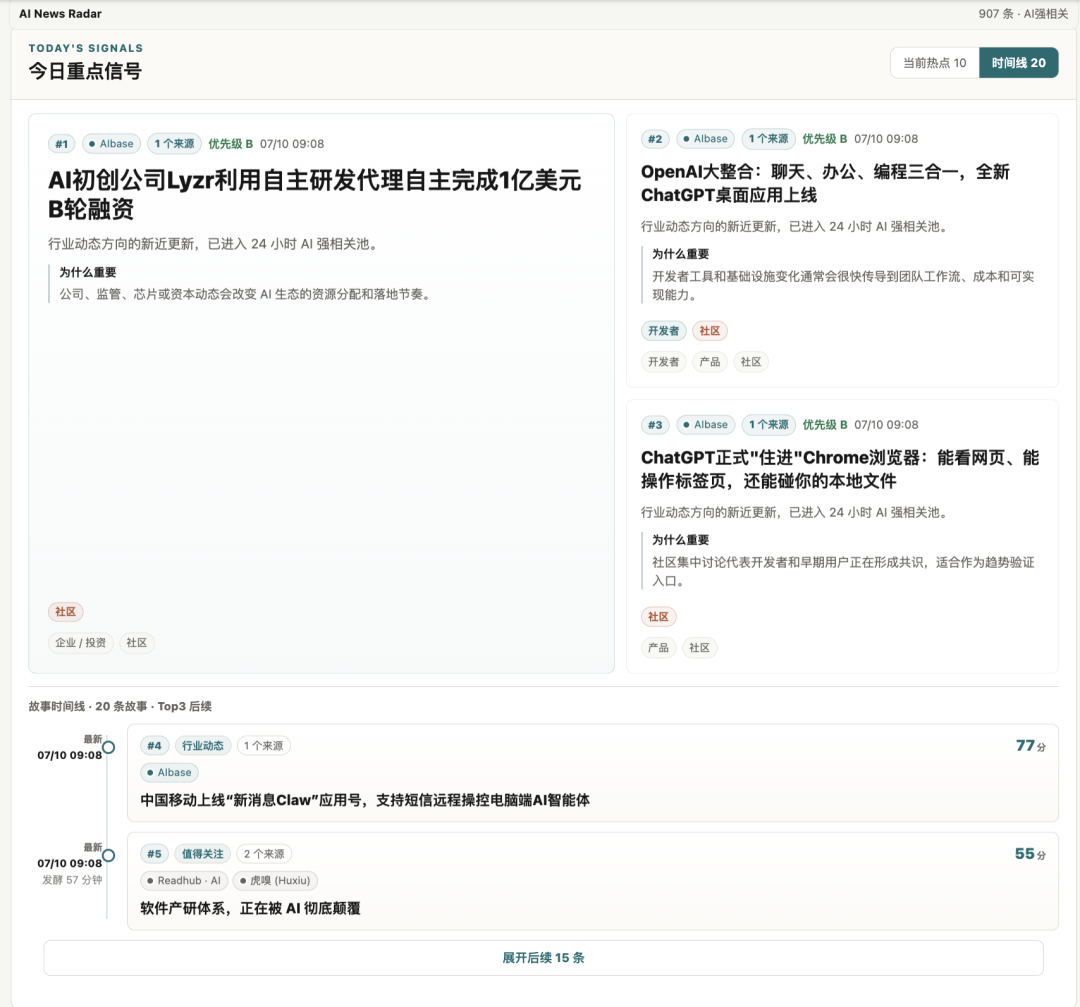Image resolution: width=1080 pixels, height=1007 pixels.
Task: Click 发酵 57 分钟 label
Action: point(72,880)
